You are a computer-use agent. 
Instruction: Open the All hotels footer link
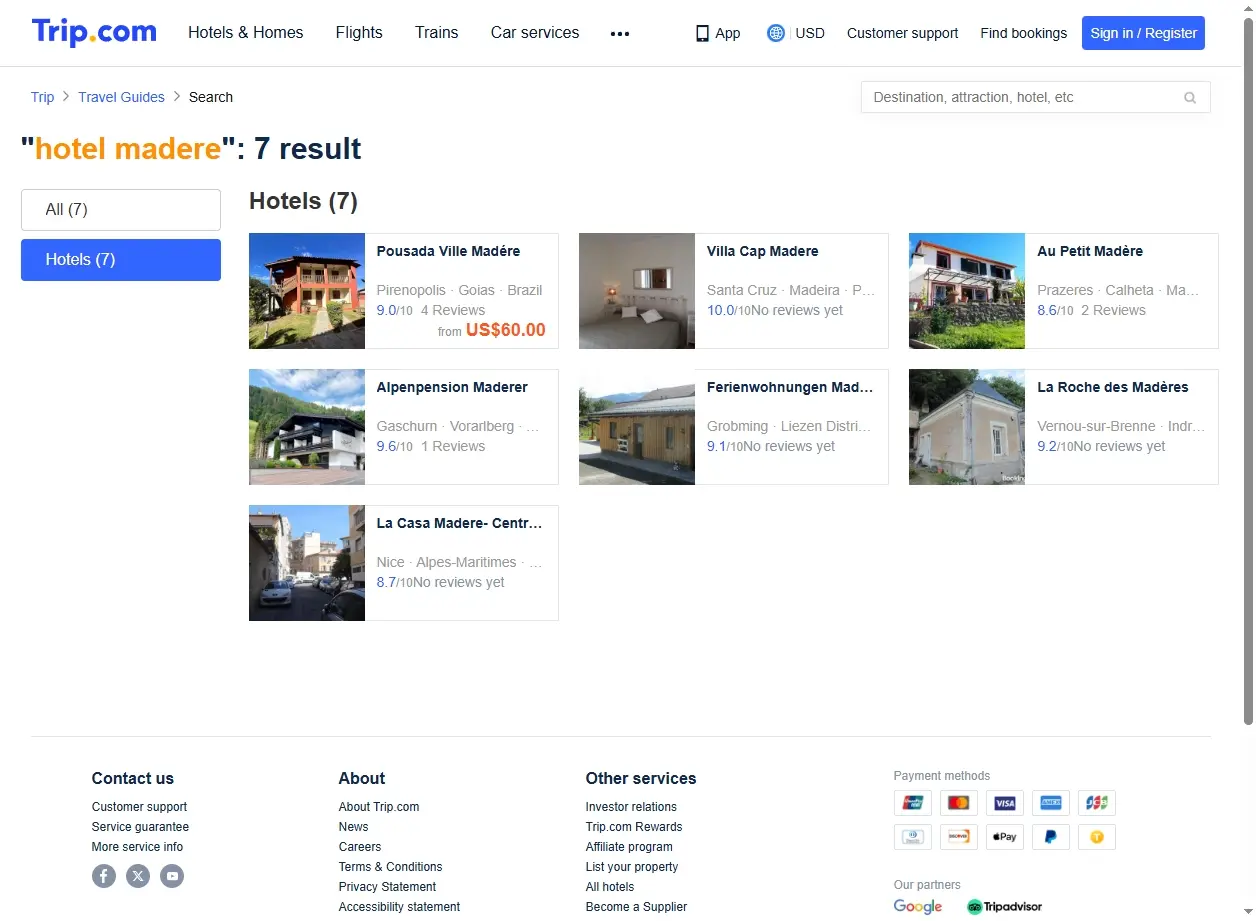pos(610,887)
